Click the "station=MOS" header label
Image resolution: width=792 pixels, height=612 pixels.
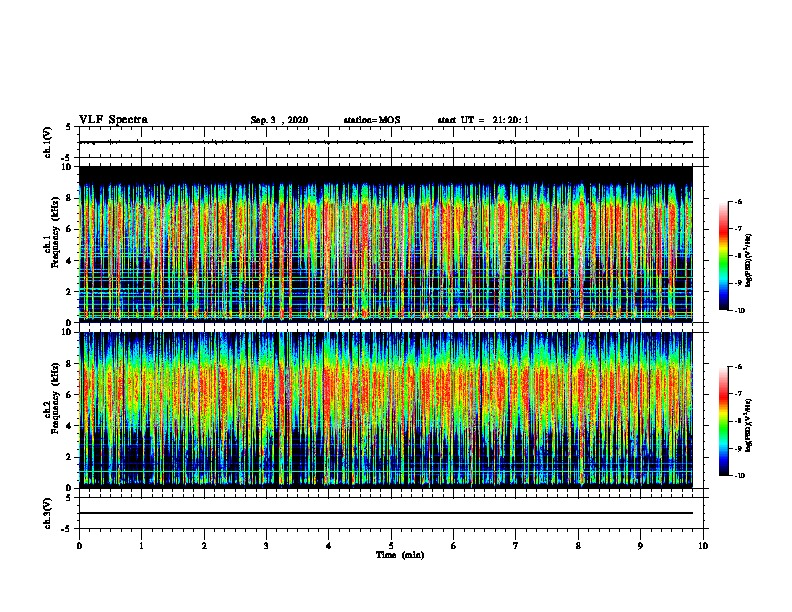point(372,120)
